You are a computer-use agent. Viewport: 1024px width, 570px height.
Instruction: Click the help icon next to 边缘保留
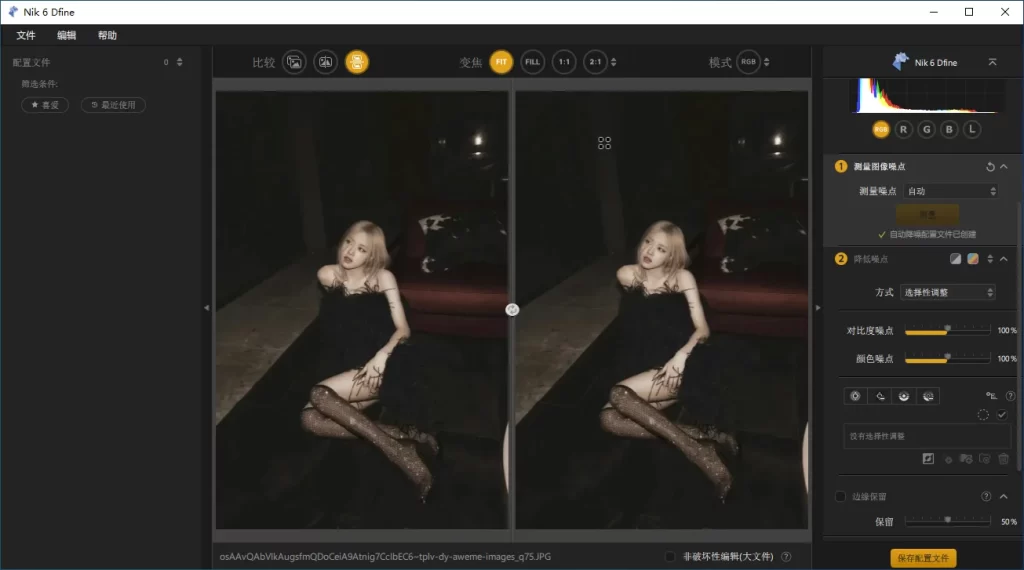(x=986, y=496)
